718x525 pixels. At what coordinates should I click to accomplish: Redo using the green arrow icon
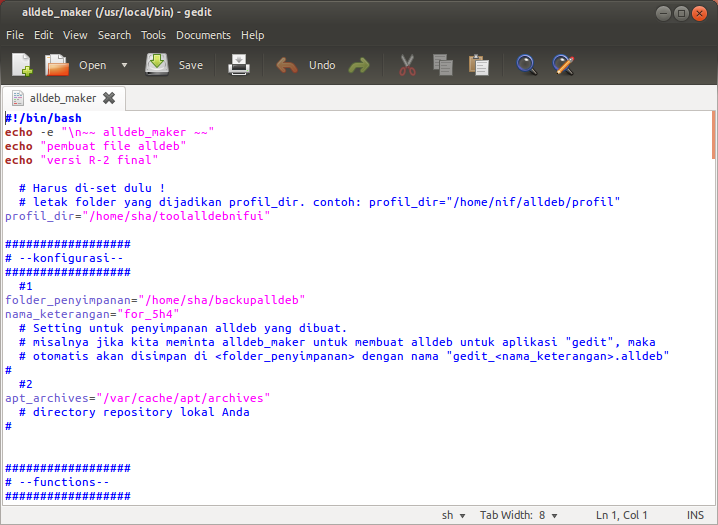click(x=359, y=65)
